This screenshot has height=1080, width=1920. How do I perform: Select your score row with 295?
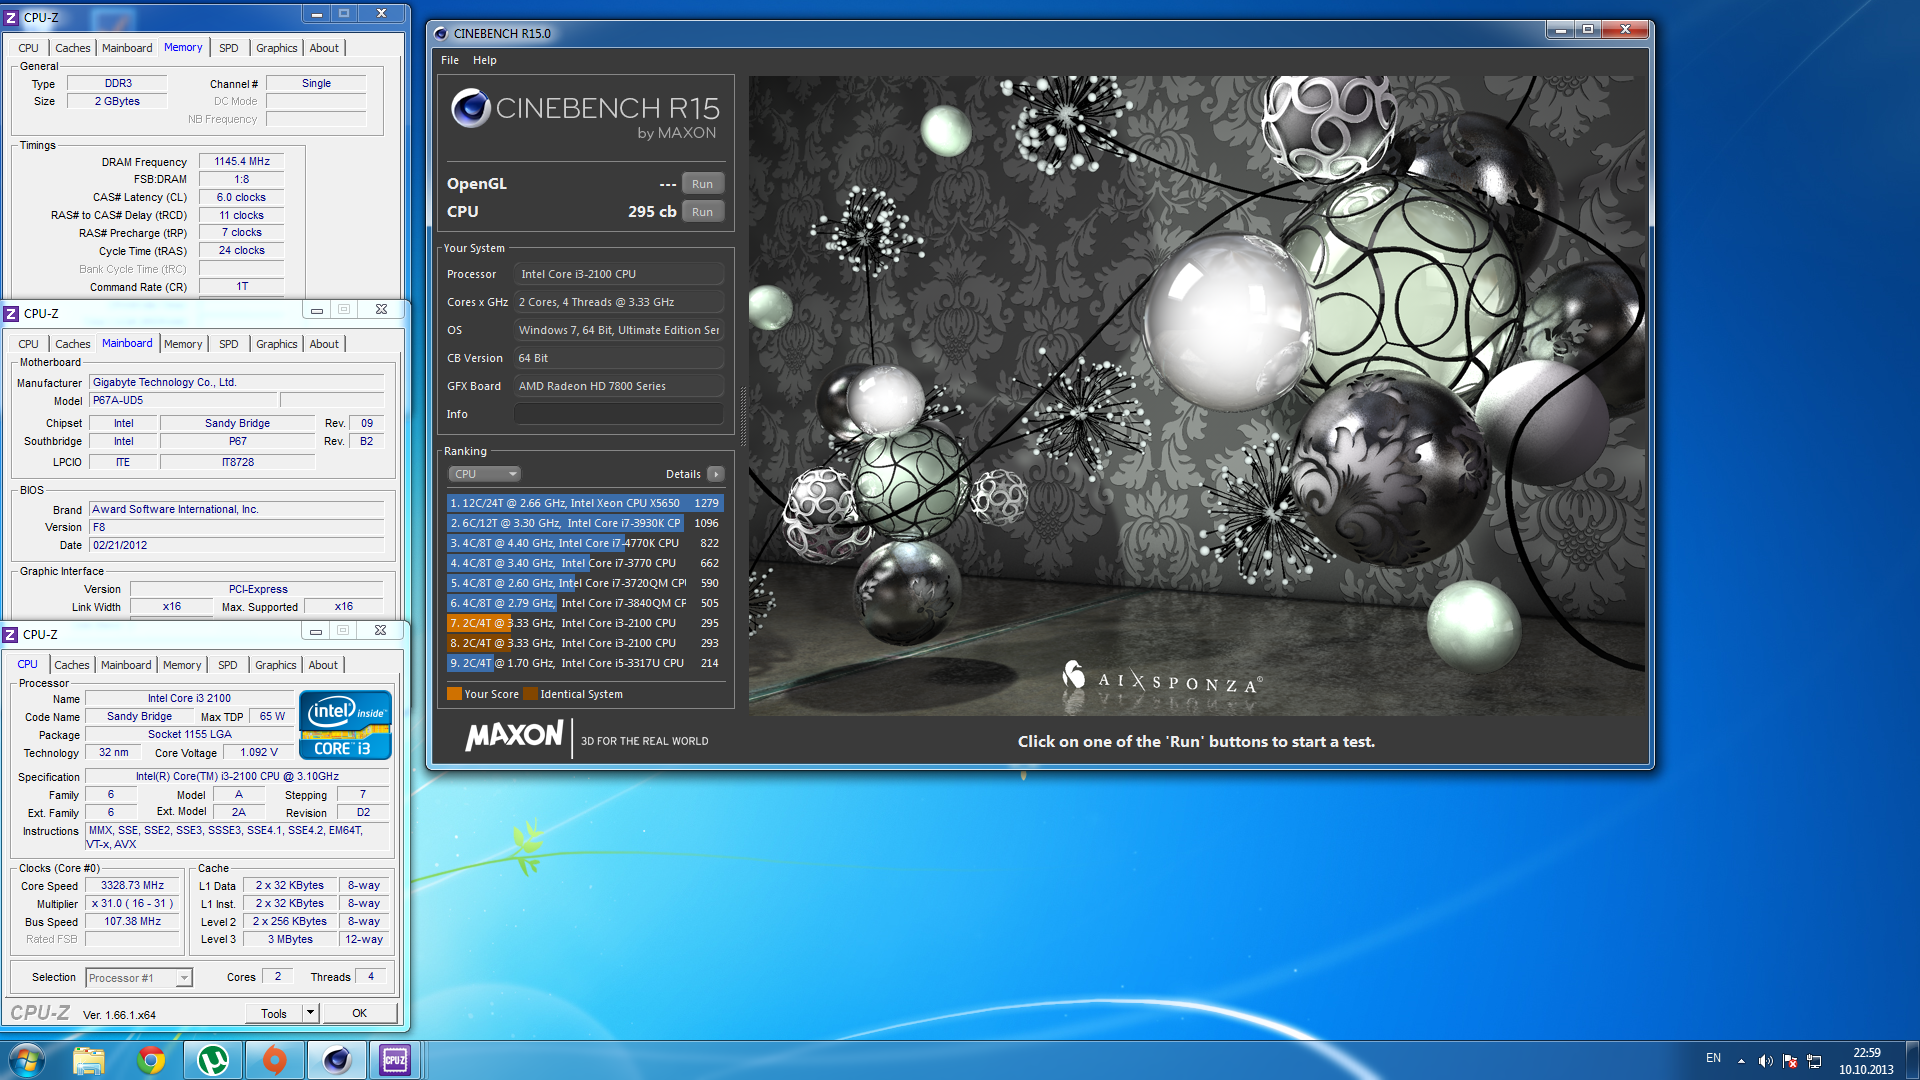click(x=585, y=623)
